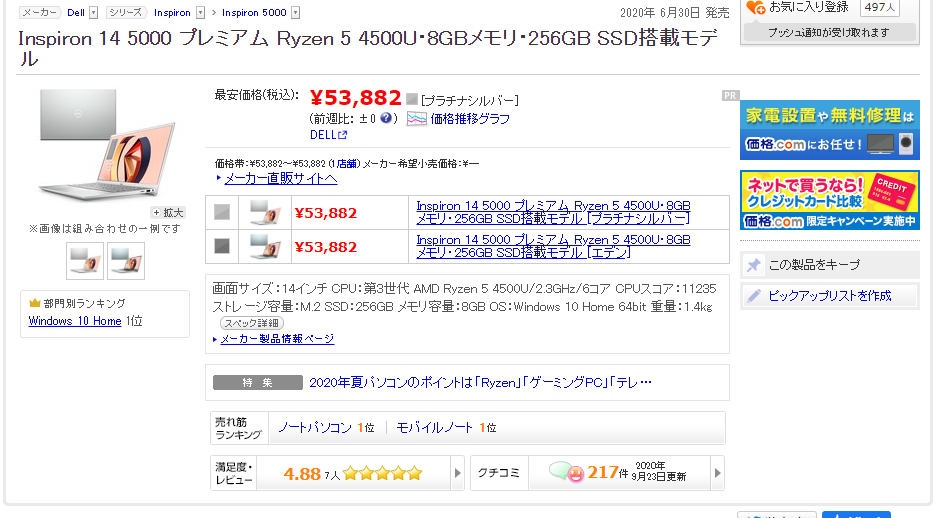Open the 価格推移グラフ link
This screenshot has width=939, height=518.
tap(470, 119)
